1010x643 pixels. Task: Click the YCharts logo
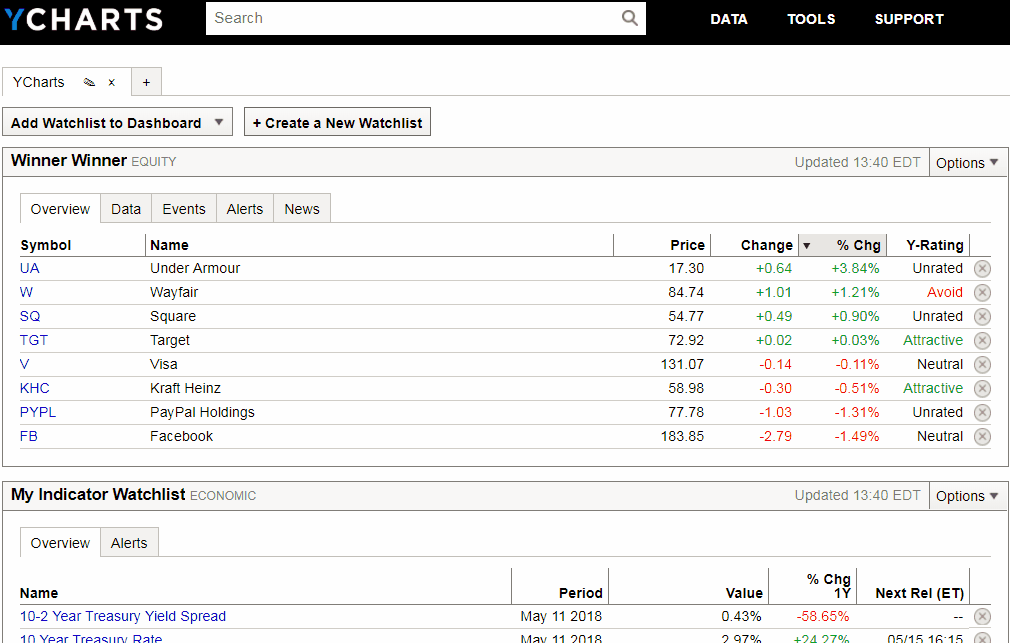83,19
